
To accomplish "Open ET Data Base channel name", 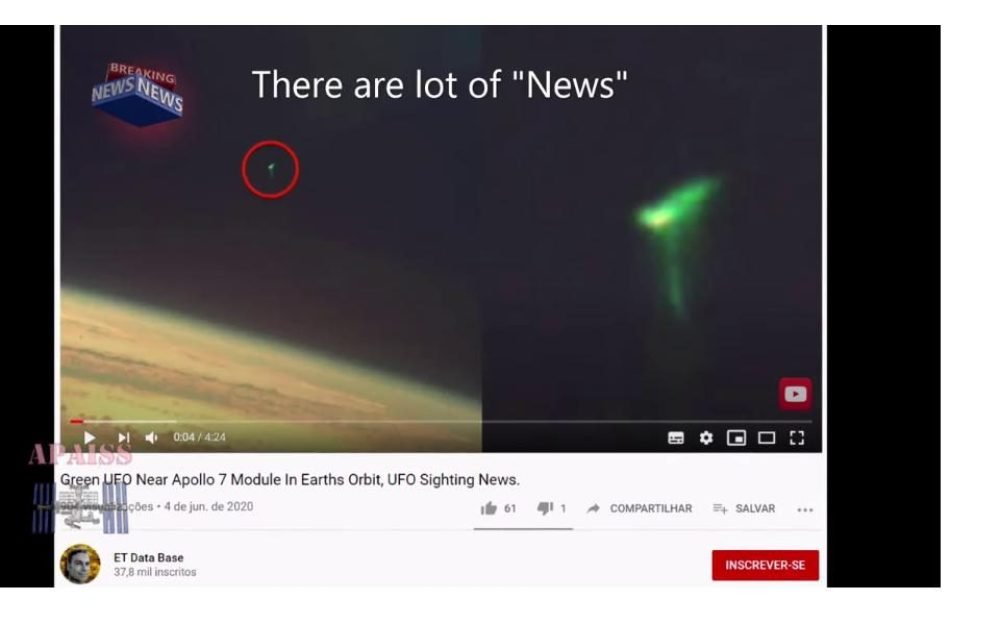I will [x=149, y=557].
